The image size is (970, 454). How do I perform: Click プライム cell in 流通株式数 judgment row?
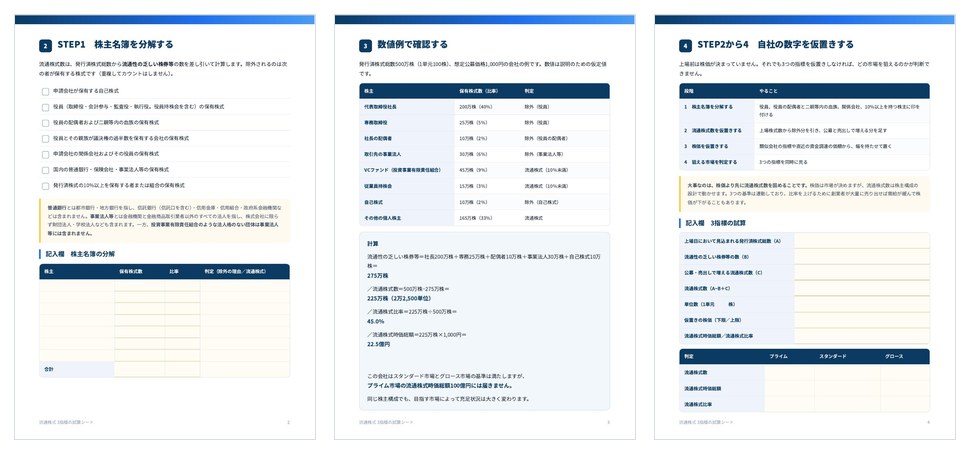[x=789, y=372]
